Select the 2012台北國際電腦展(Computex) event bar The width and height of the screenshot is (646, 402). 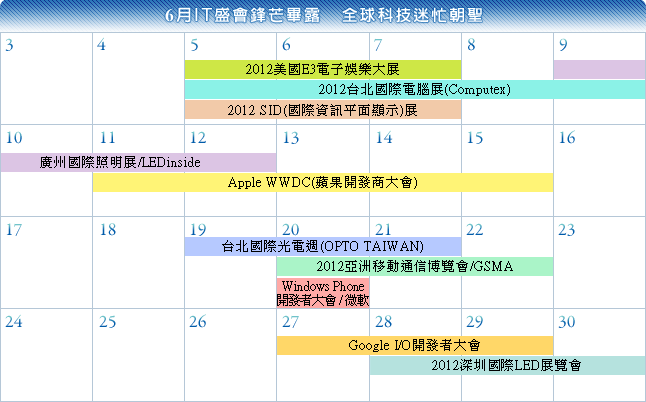414,89
